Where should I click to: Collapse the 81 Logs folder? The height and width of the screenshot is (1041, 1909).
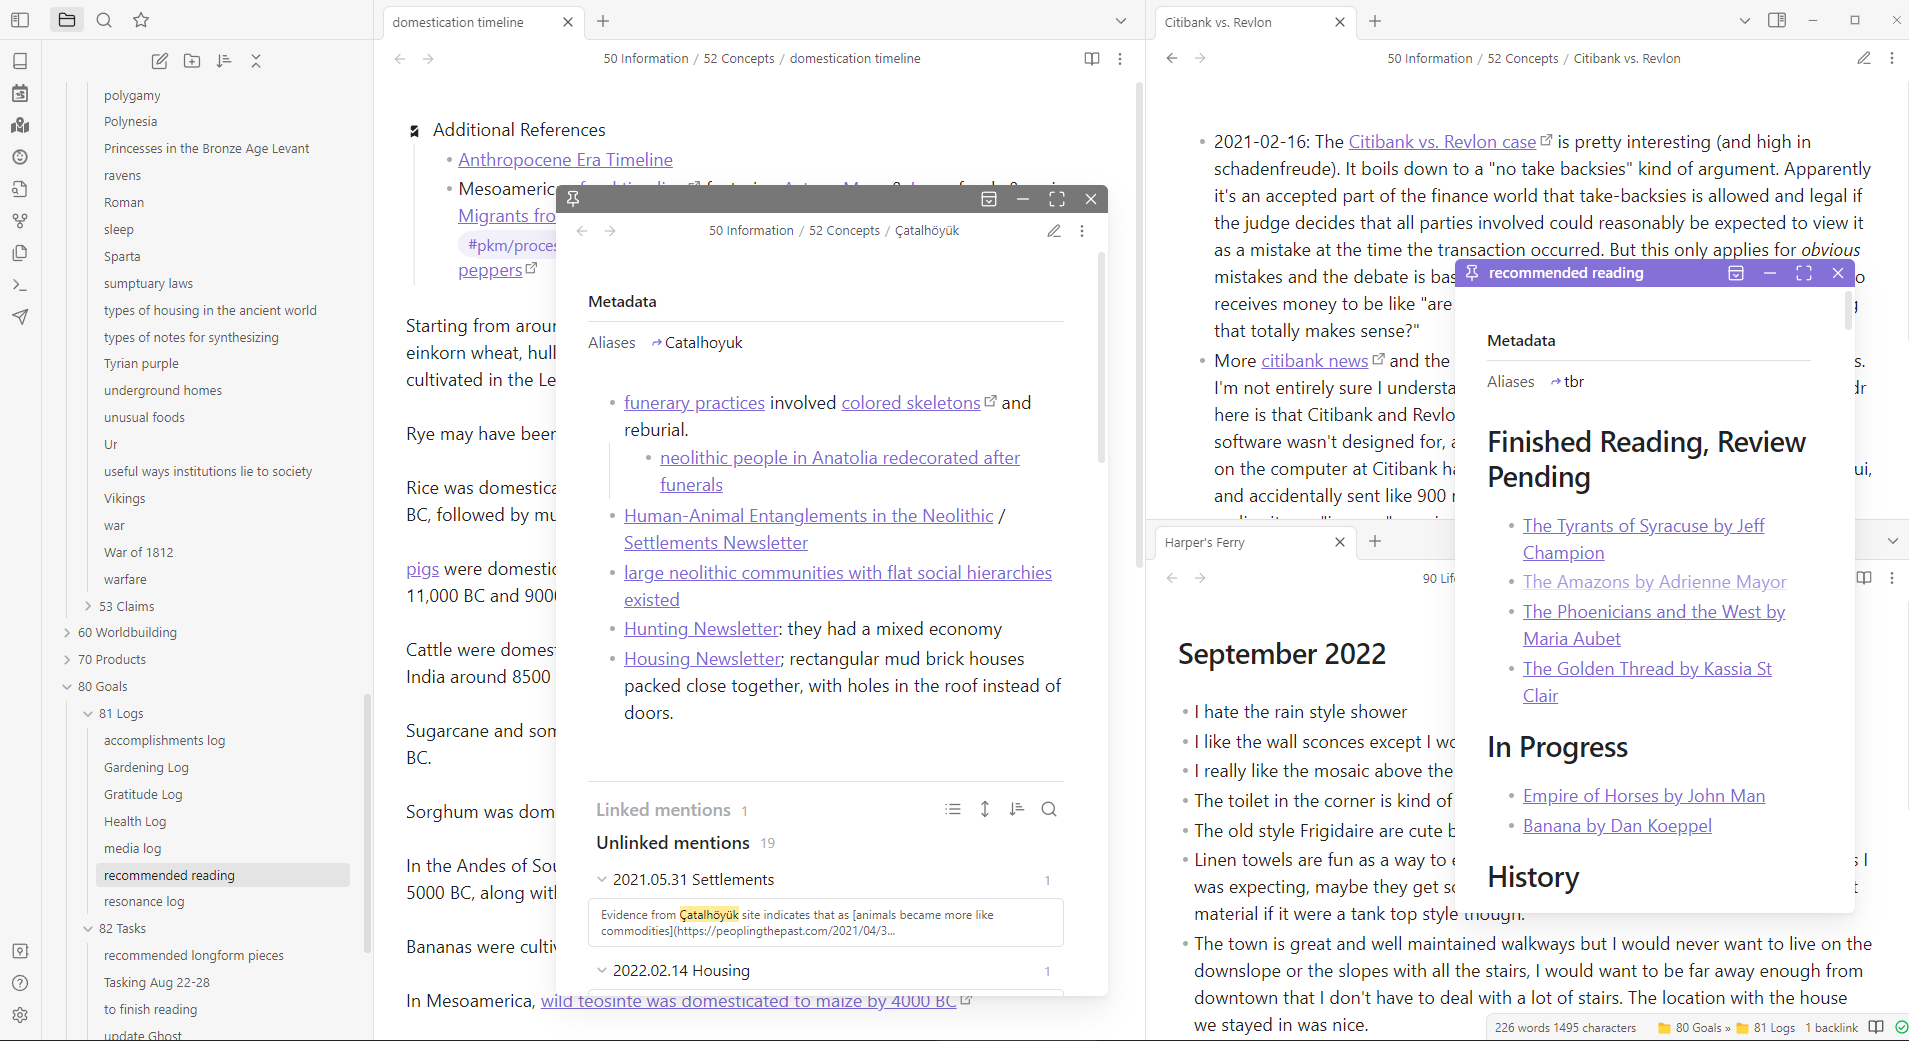89,713
